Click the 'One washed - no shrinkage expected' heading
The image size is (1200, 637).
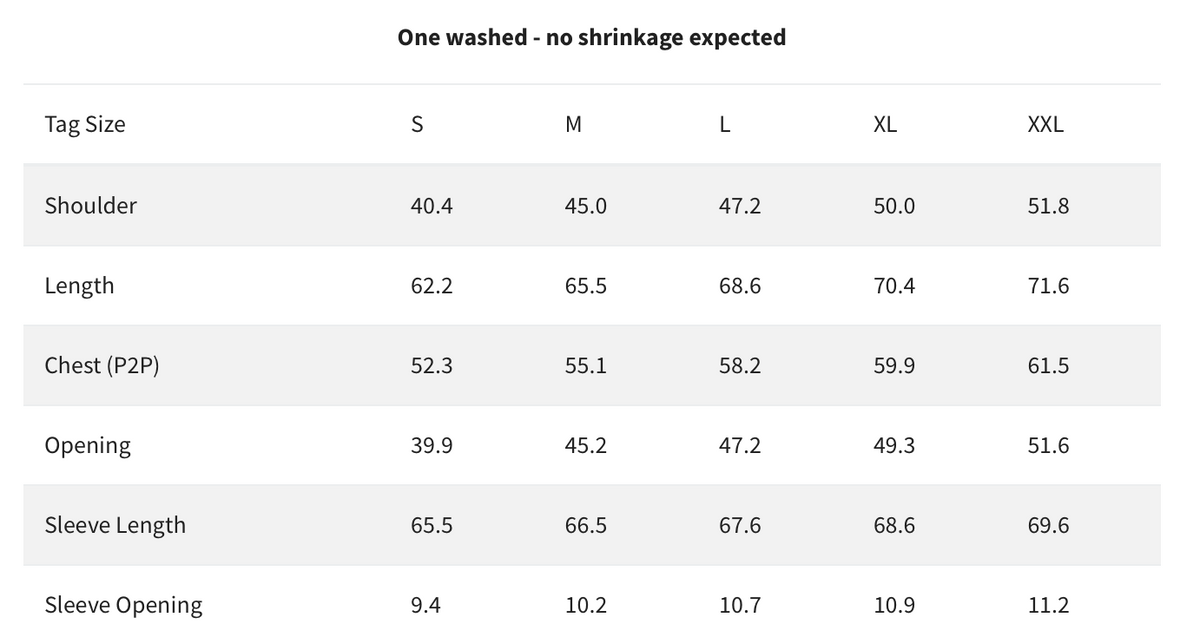[x=591, y=37]
